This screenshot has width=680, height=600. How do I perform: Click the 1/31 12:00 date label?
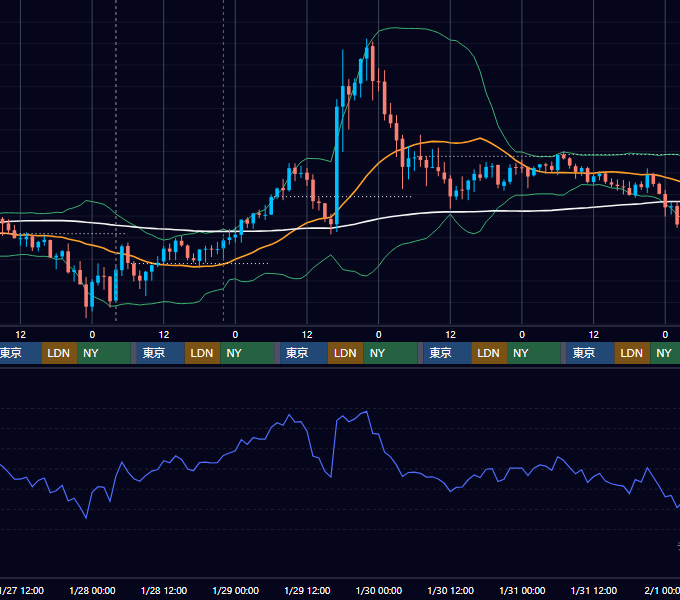coord(594,590)
